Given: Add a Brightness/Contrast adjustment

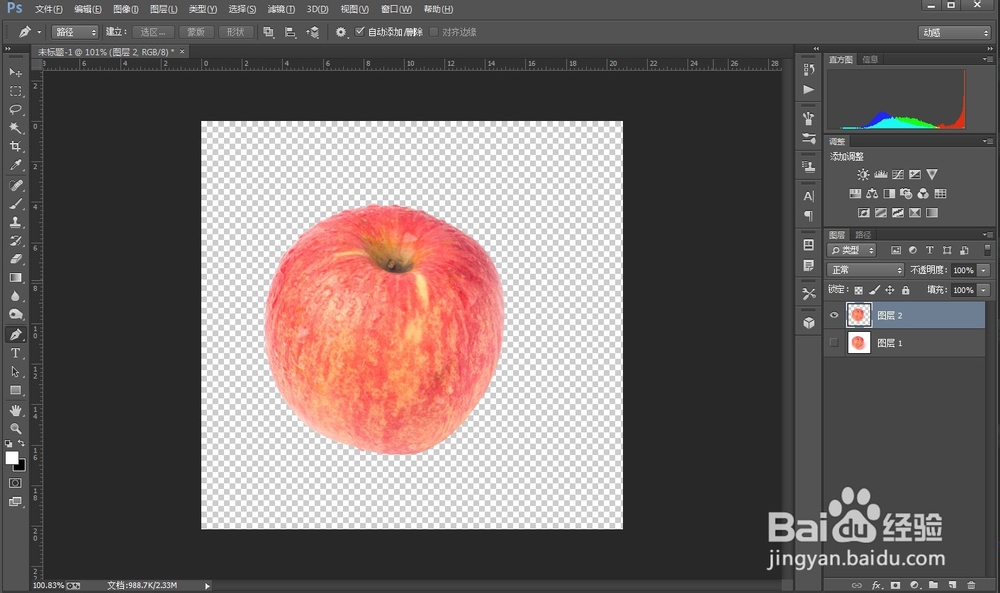Looking at the screenshot, I should point(863,174).
